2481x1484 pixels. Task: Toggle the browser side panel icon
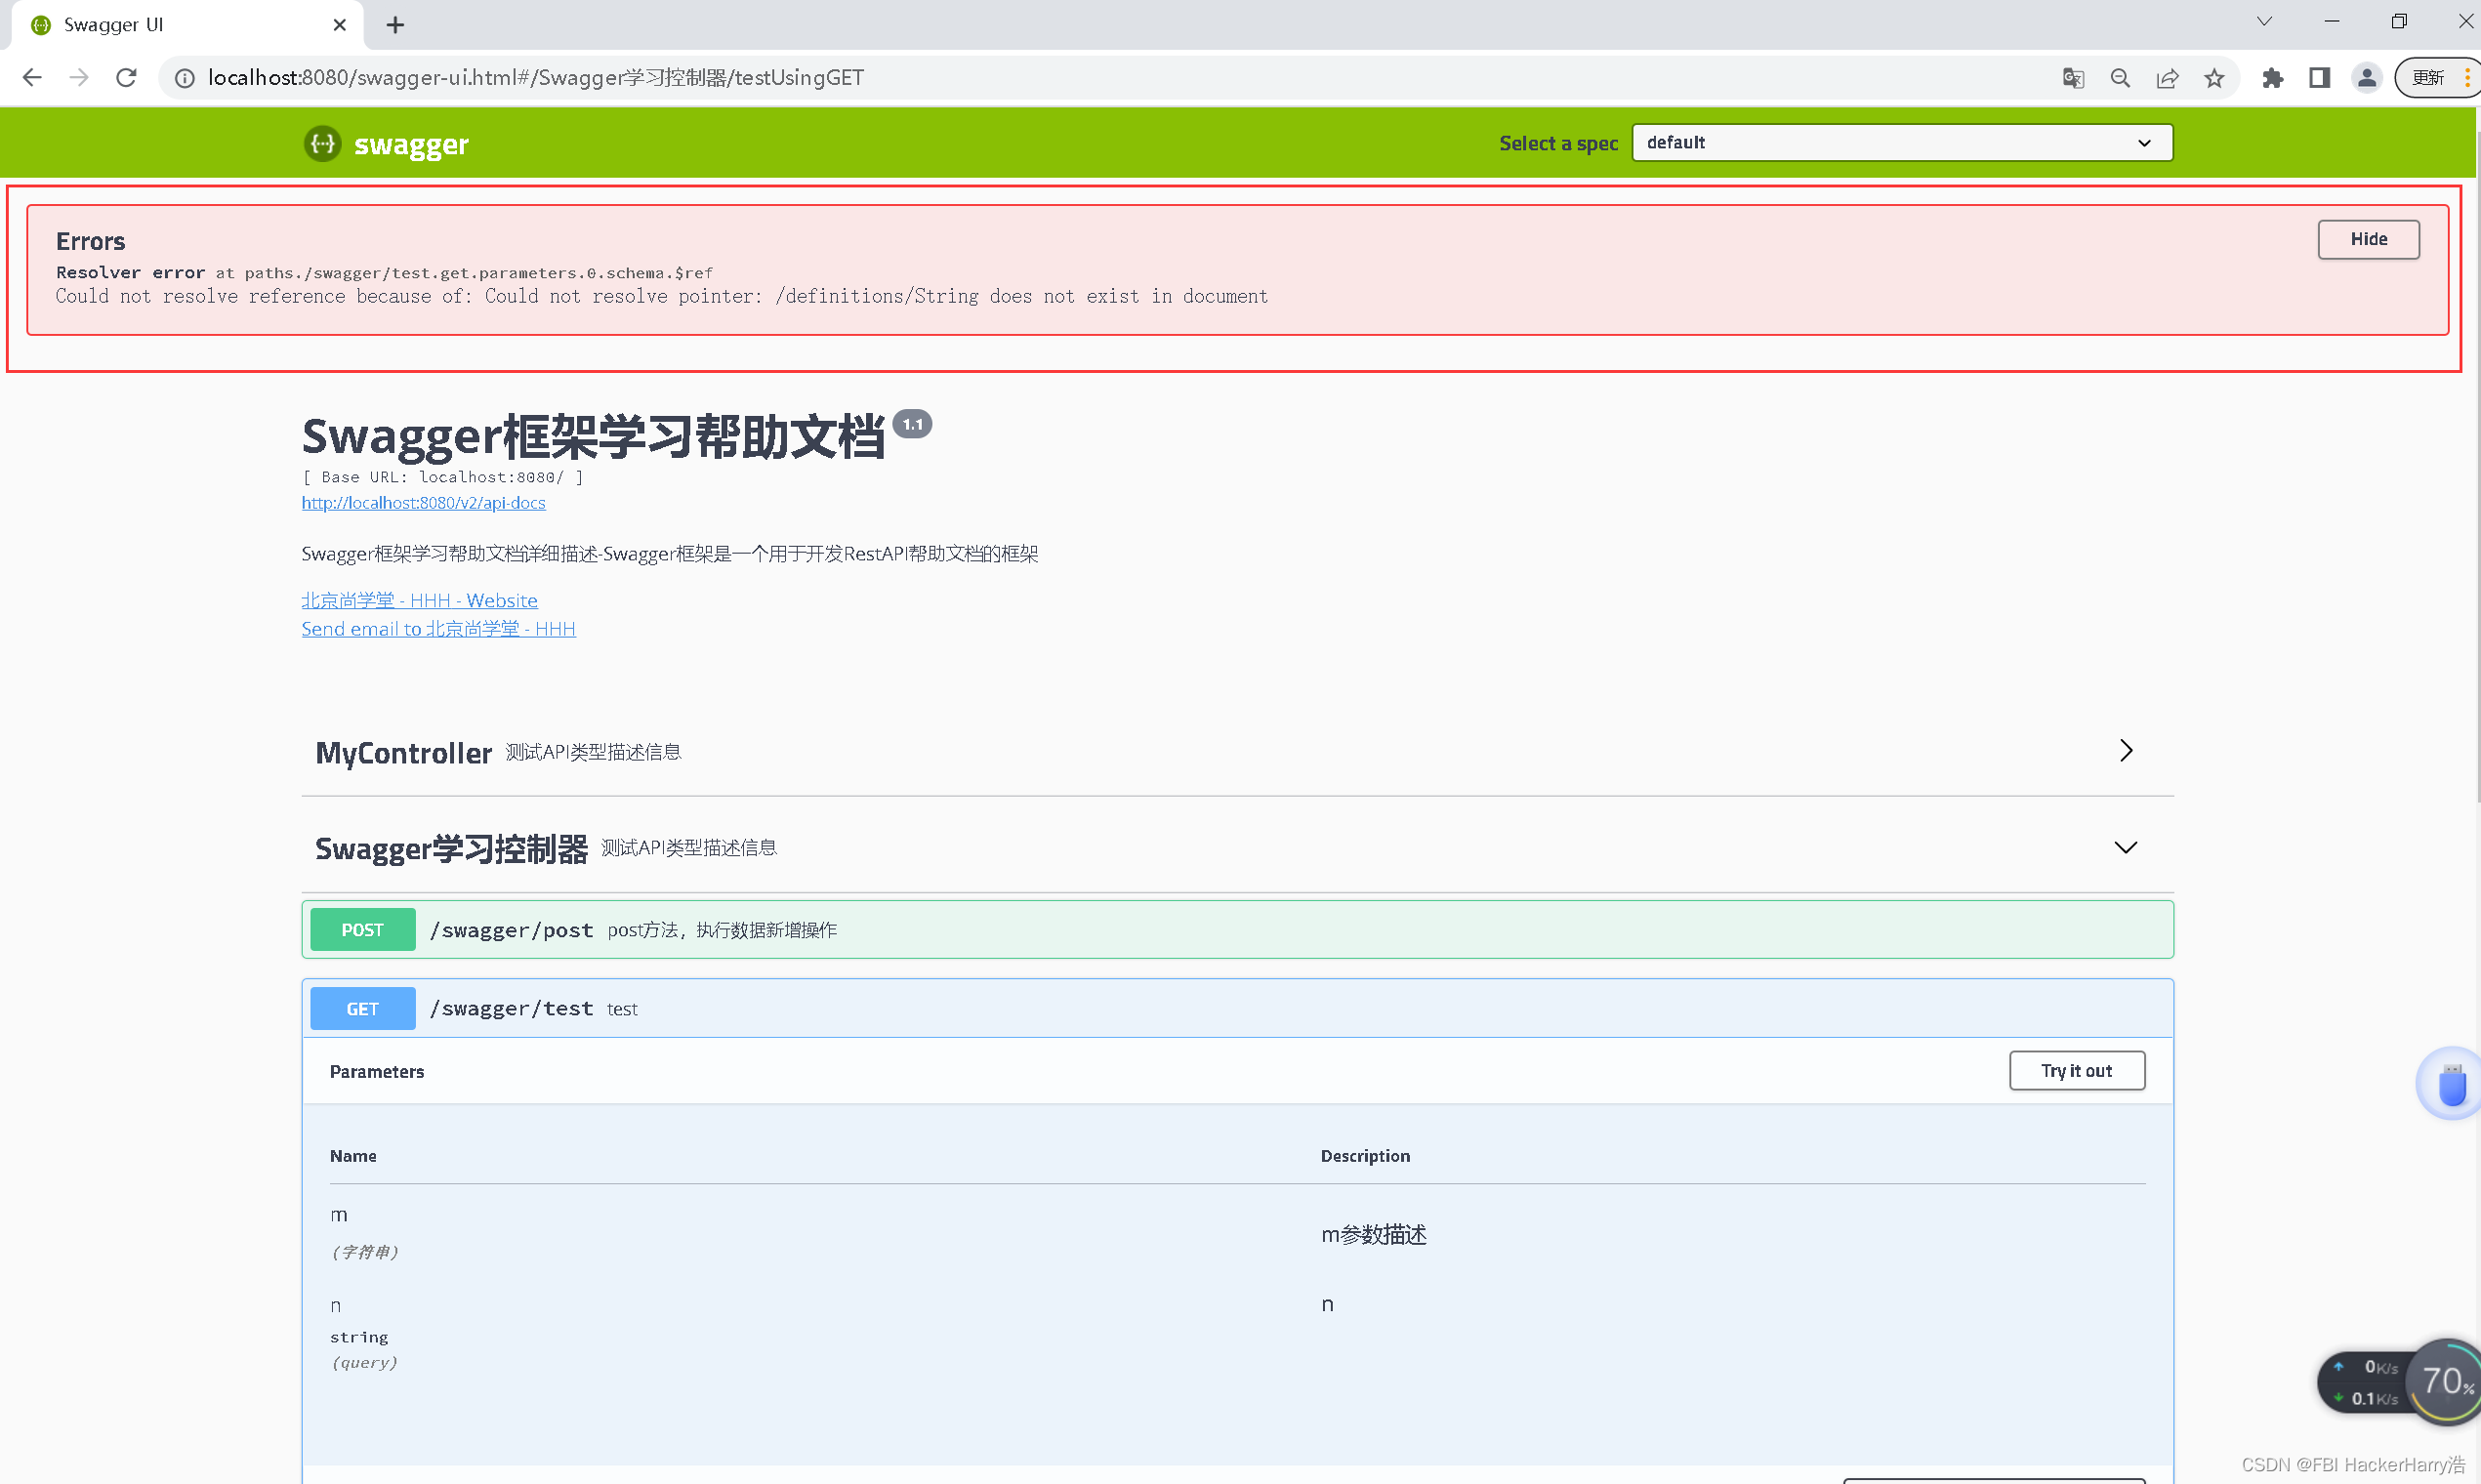[2319, 77]
